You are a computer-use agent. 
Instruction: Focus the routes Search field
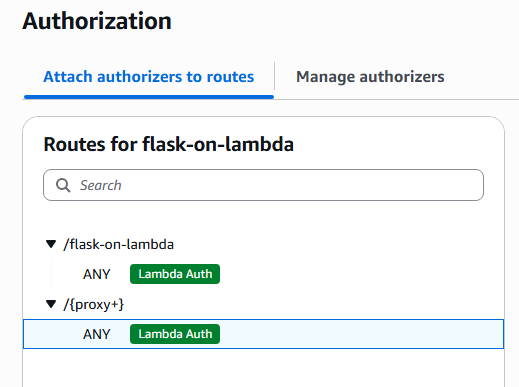pos(263,185)
